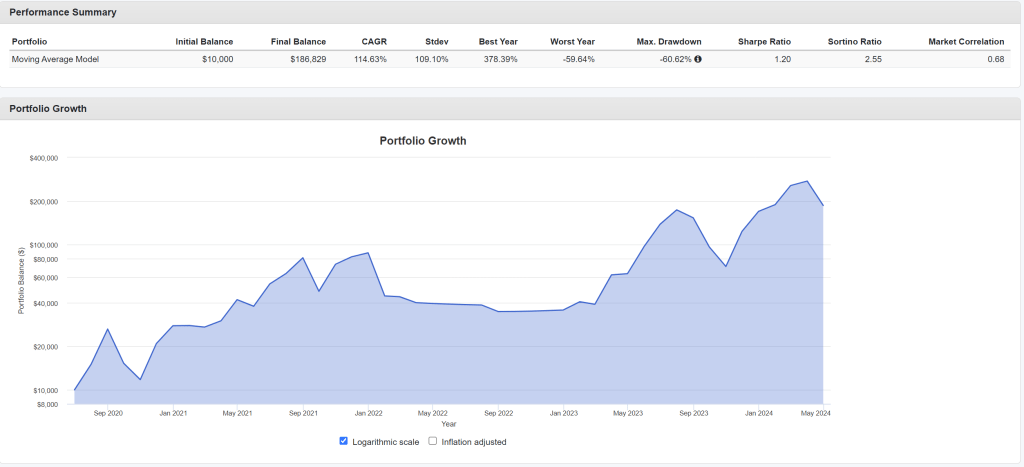Toggle the Logarithmic scale checkbox
Viewport: 1024px width, 467px height.
344,441
